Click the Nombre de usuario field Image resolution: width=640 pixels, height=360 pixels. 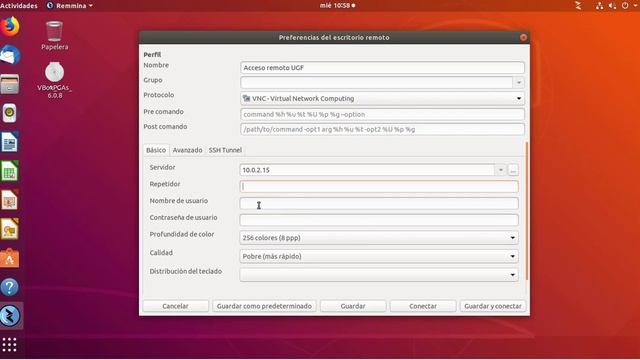click(x=379, y=203)
